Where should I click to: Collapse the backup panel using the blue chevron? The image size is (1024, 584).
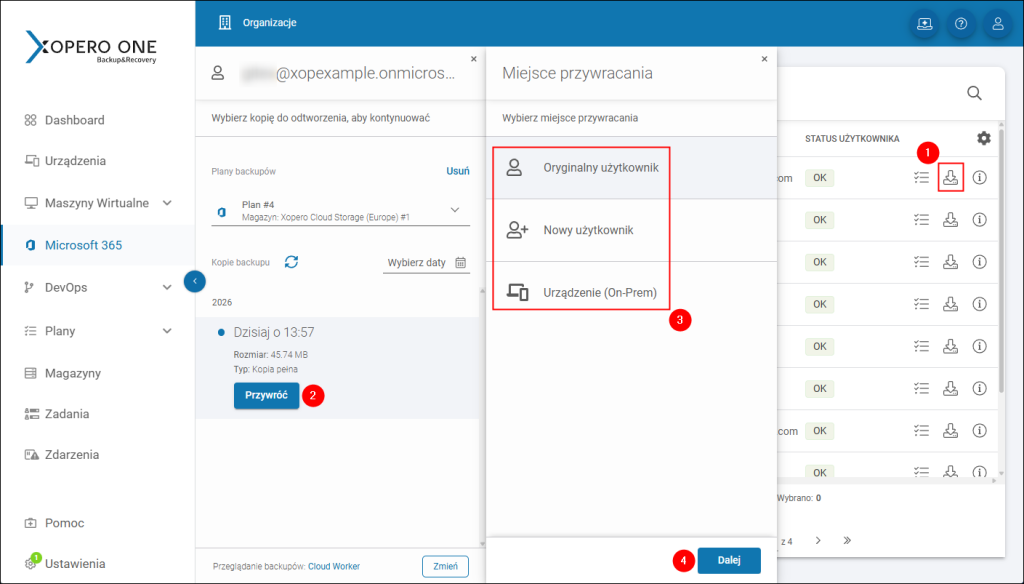(195, 281)
